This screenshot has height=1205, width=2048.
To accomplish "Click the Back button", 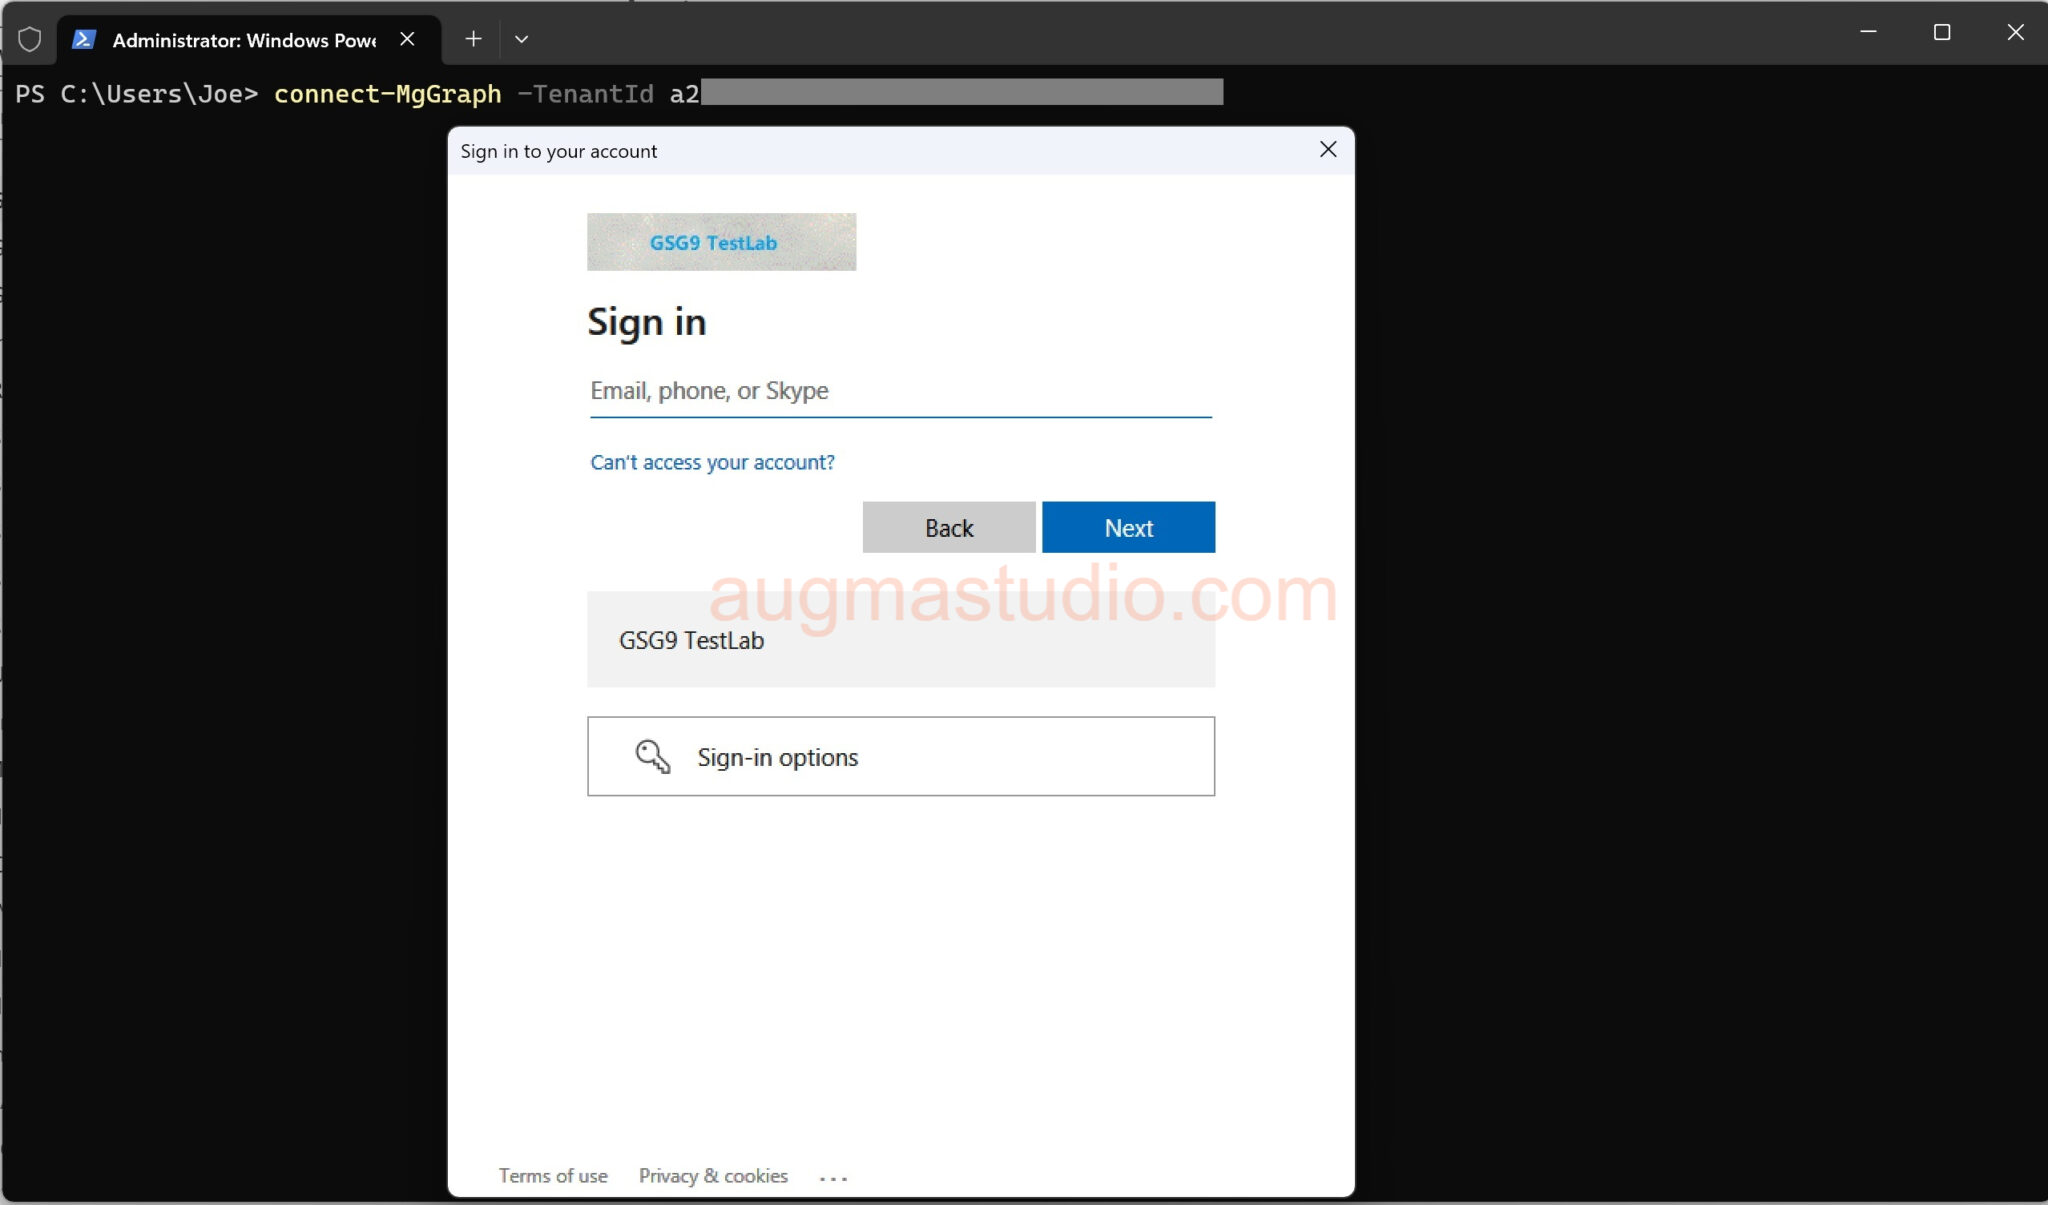I will 947,527.
